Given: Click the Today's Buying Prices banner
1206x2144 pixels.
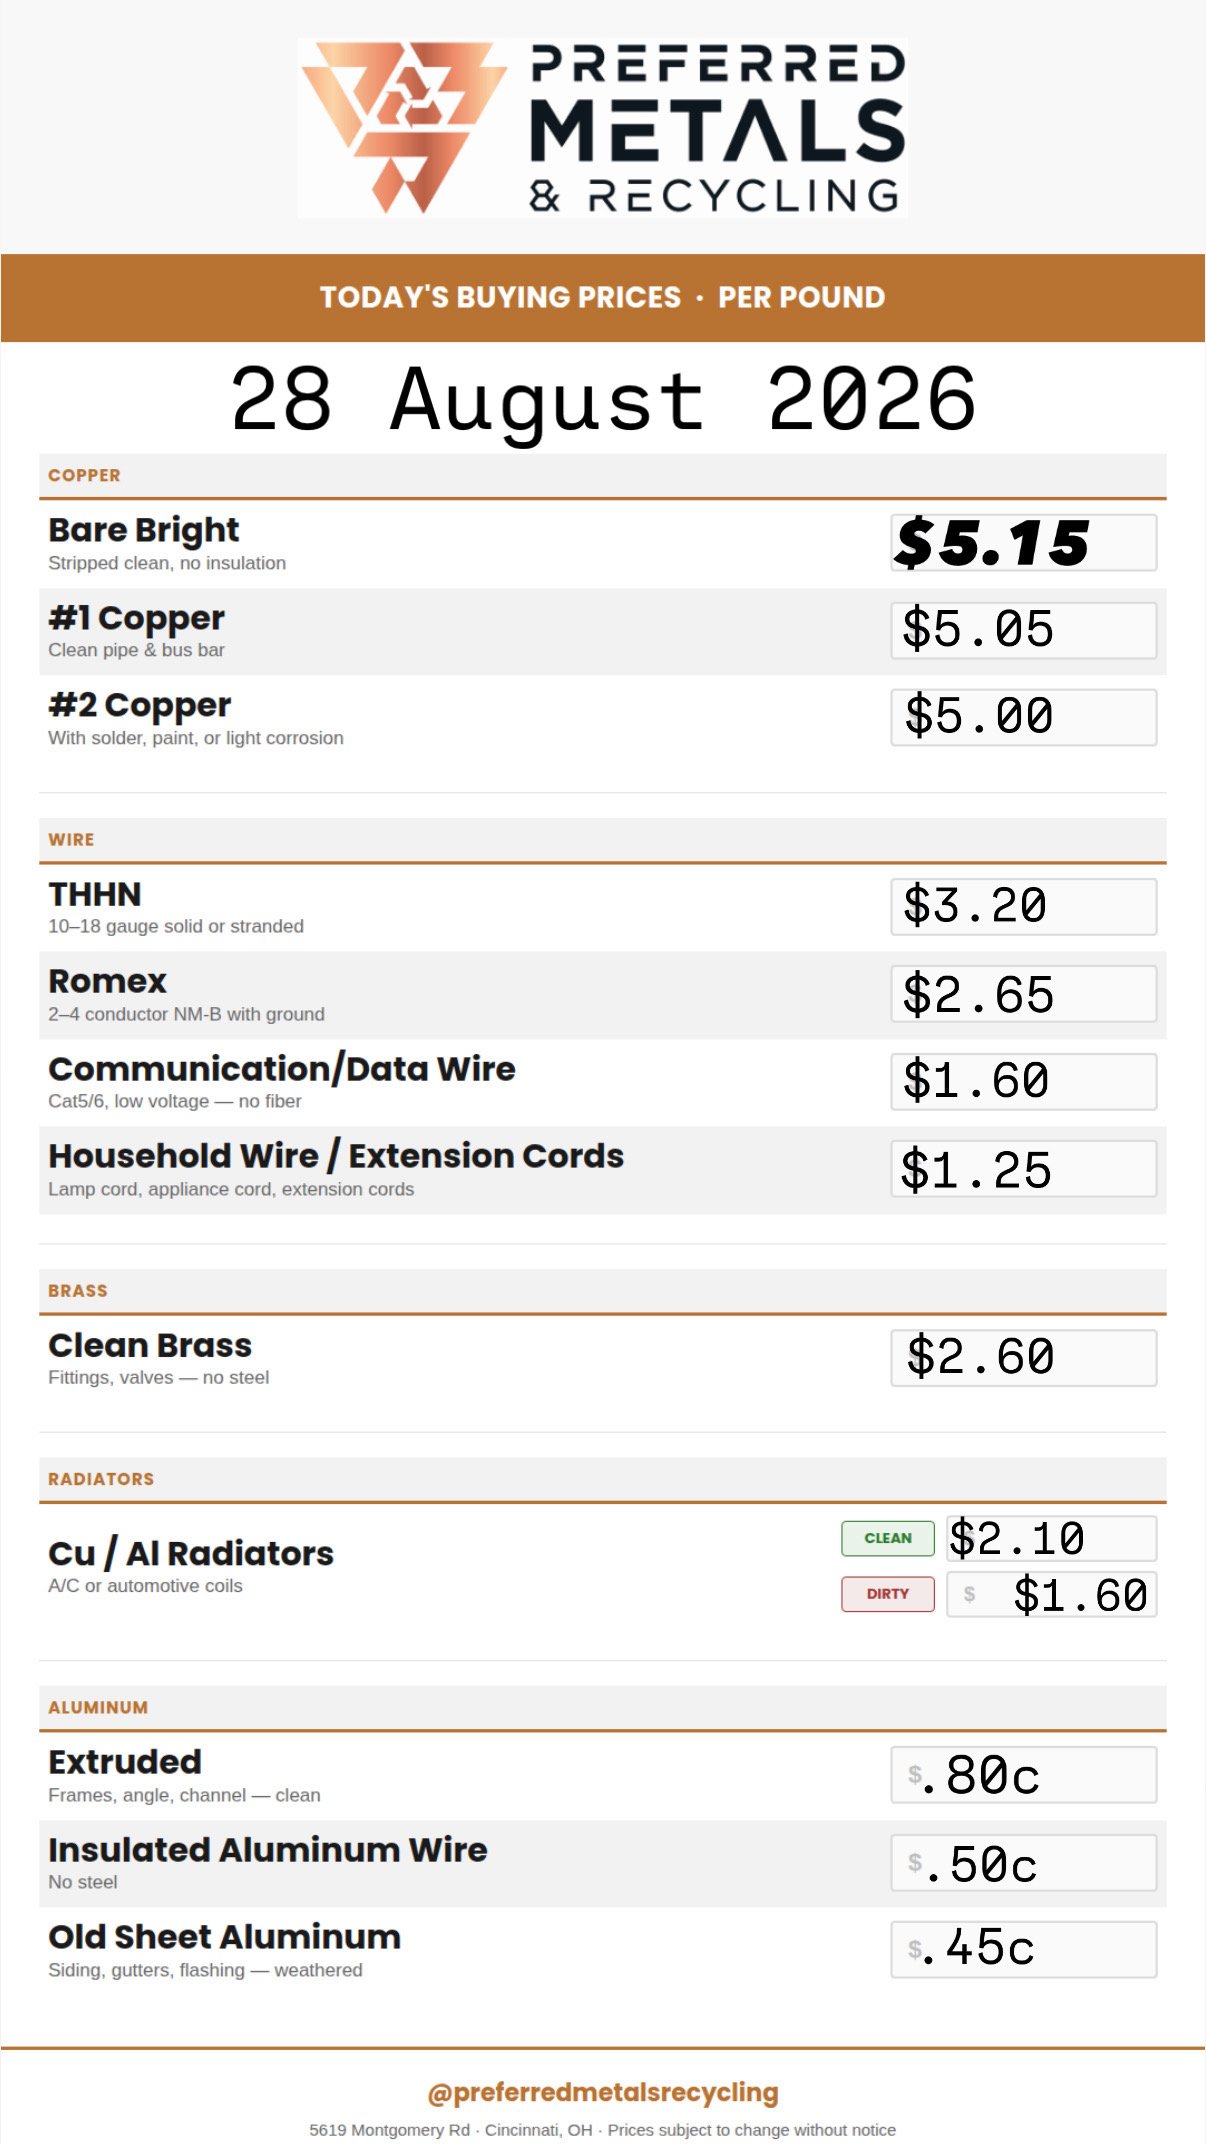Looking at the screenshot, I should point(603,298).
